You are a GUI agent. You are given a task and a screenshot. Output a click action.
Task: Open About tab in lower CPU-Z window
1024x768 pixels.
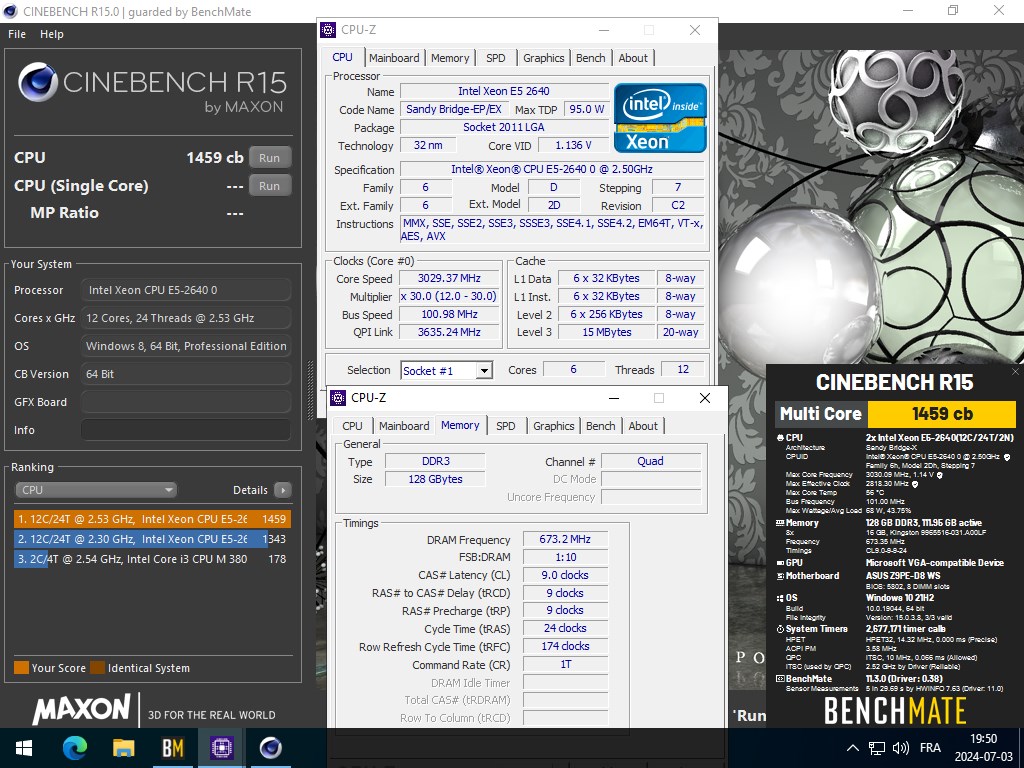pyautogui.click(x=643, y=426)
